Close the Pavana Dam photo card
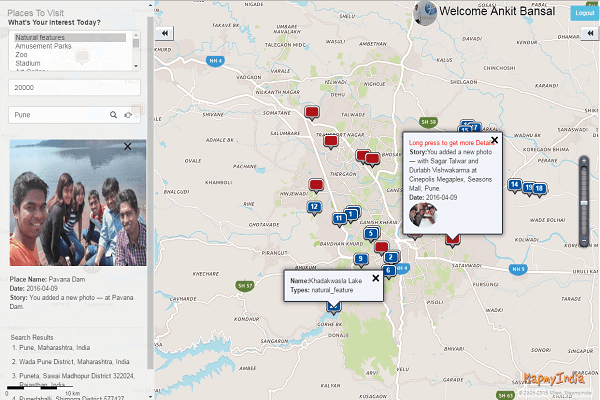Image resolution: width=600 pixels, height=400 pixels. click(127, 147)
